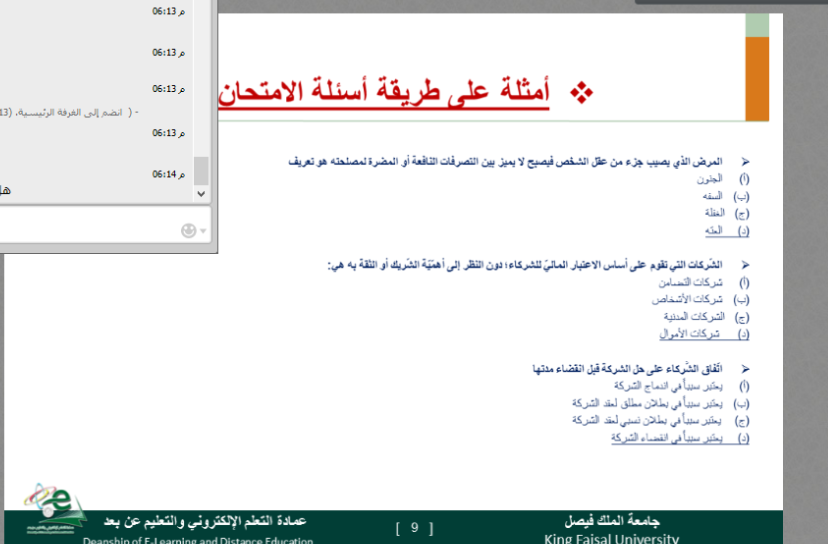Viewport: 828px width, 544px height.
Task: Click footer text 'عمادة التعلم الإلكتروني والتعليم عن بعد'
Action: click(205, 521)
